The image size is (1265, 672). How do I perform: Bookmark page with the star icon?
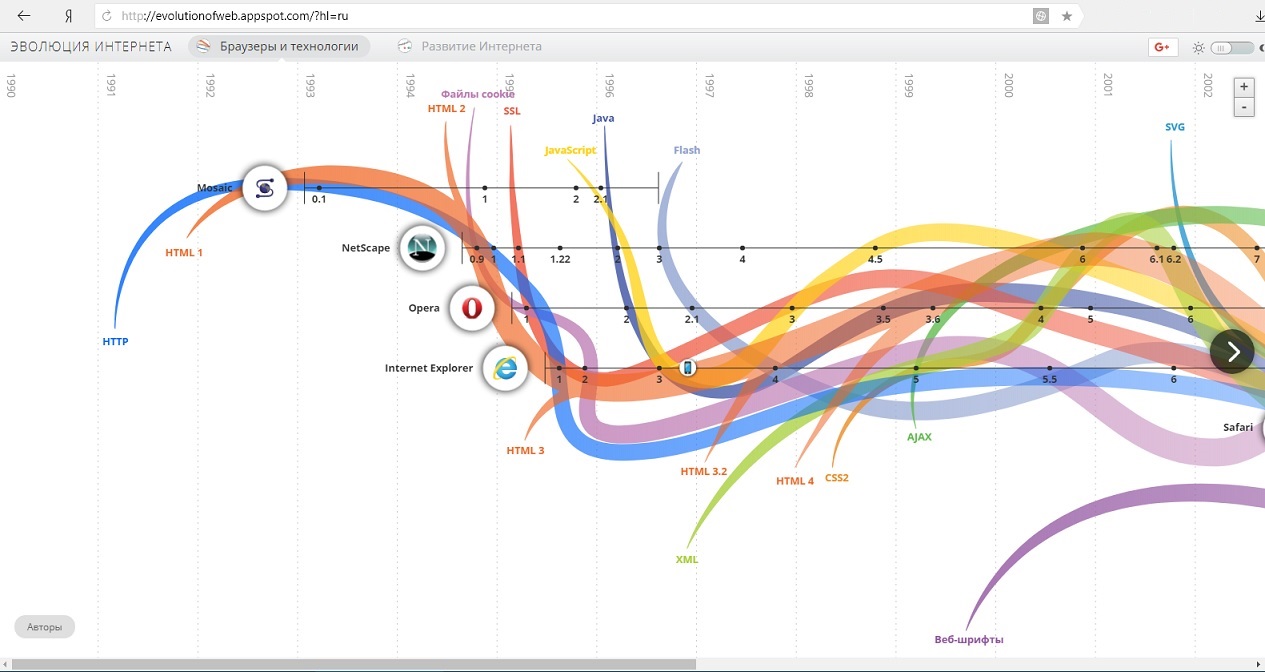(1067, 16)
